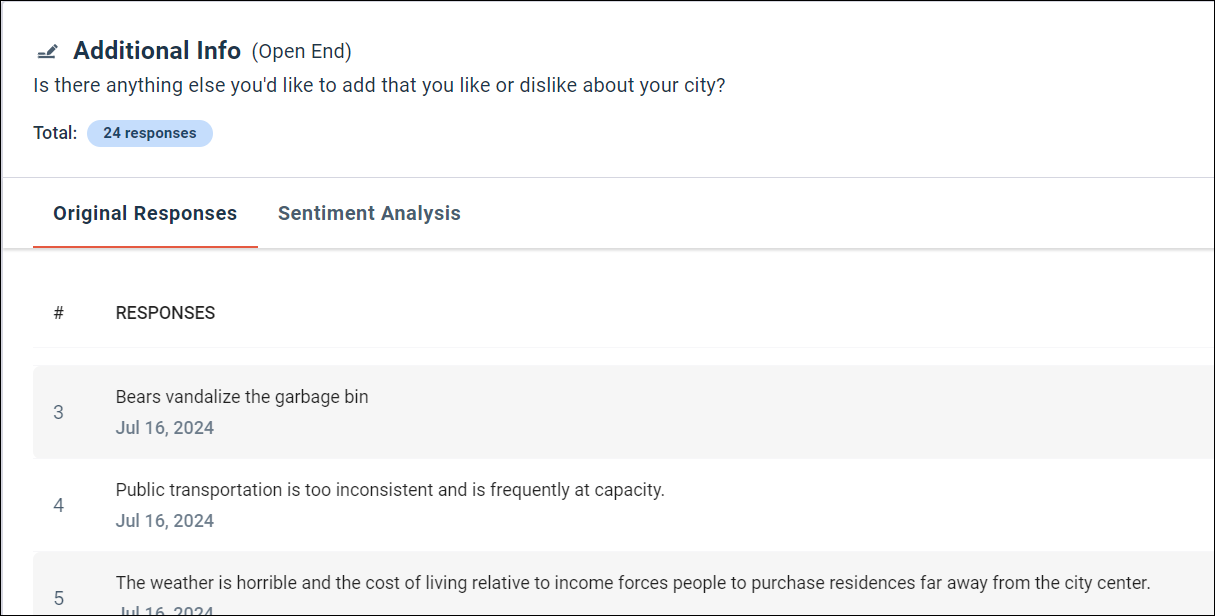Click the survey question text about your city
This screenshot has height=616, width=1215.
379,85
